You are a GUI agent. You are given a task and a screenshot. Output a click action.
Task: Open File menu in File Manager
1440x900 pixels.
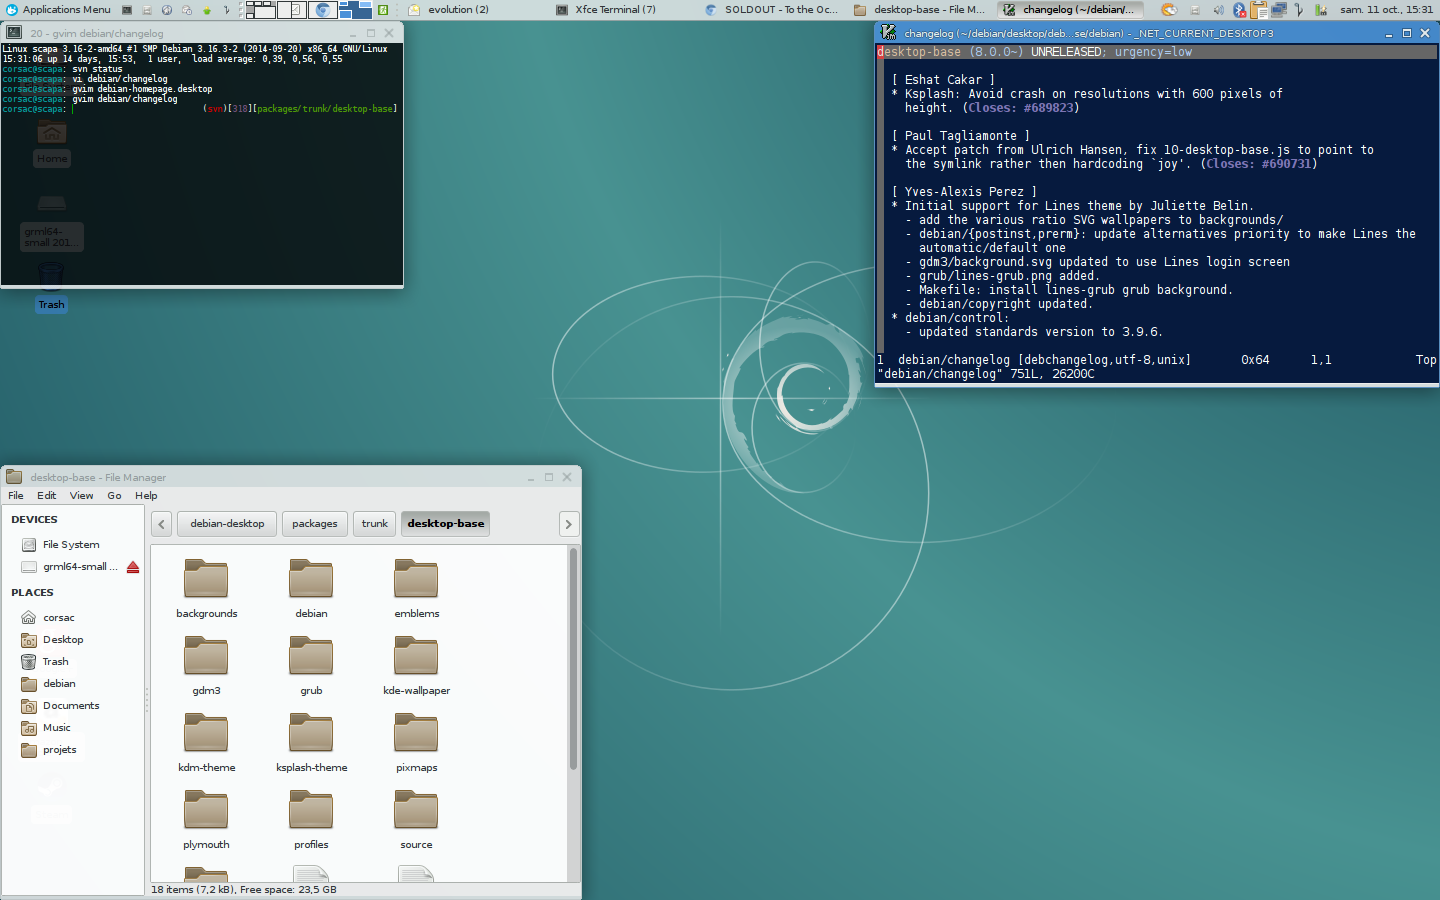(x=16, y=495)
